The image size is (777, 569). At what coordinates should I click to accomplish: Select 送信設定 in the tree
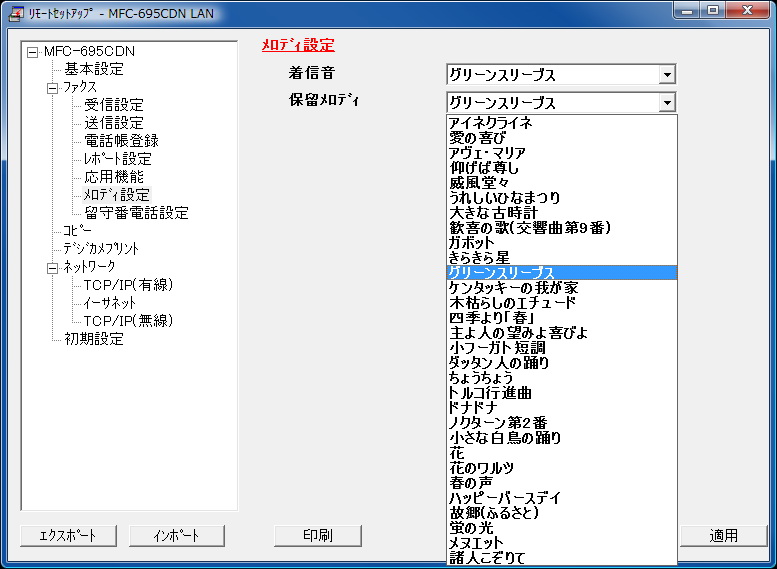click(x=113, y=122)
